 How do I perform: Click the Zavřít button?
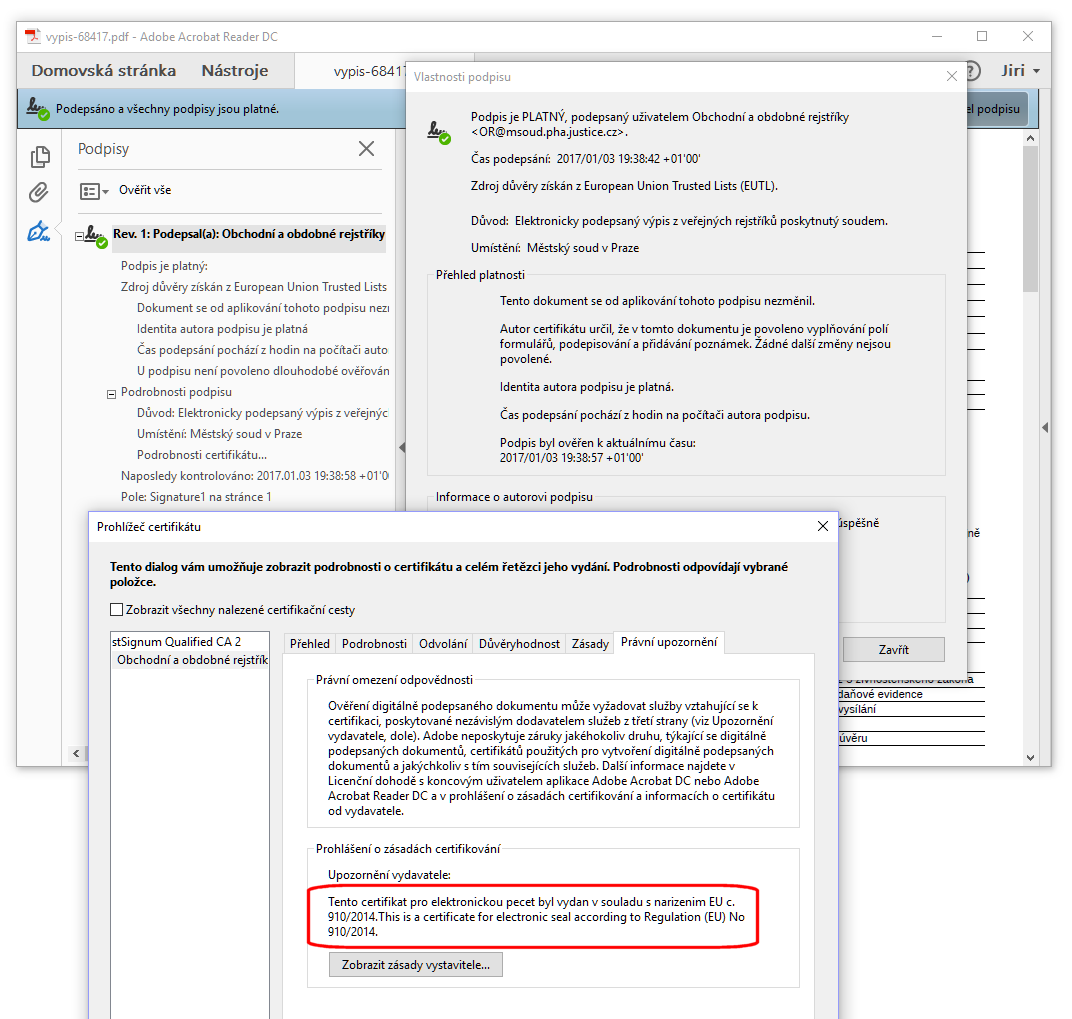pos(894,650)
